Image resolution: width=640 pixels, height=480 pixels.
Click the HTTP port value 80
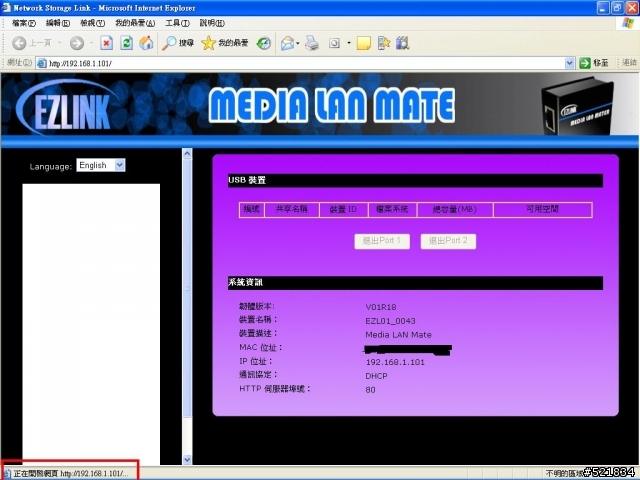click(x=370, y=390)
